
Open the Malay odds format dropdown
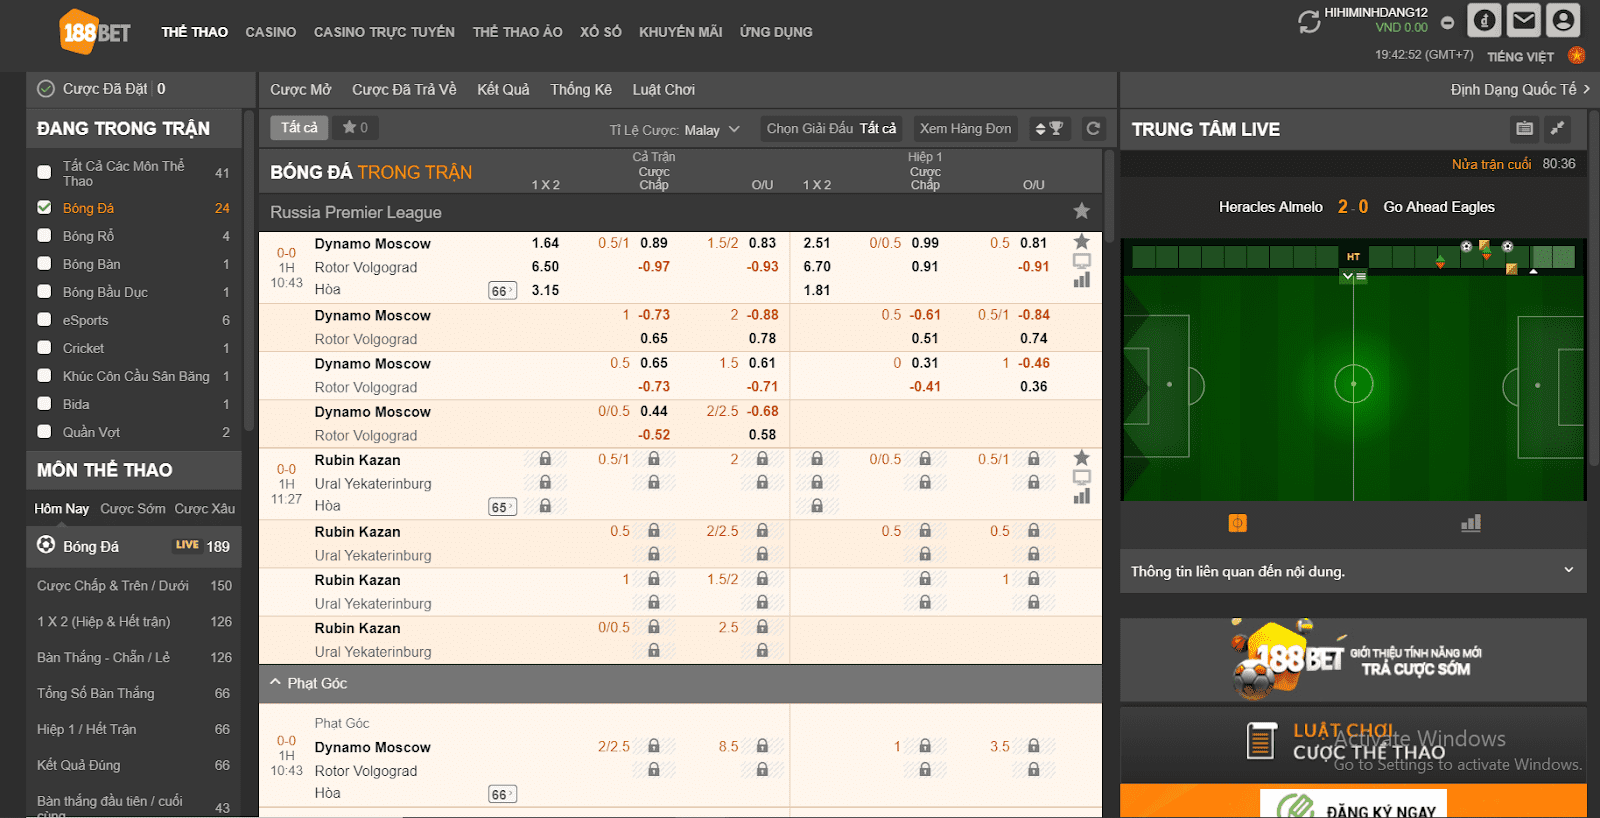[x=711, y=129]
